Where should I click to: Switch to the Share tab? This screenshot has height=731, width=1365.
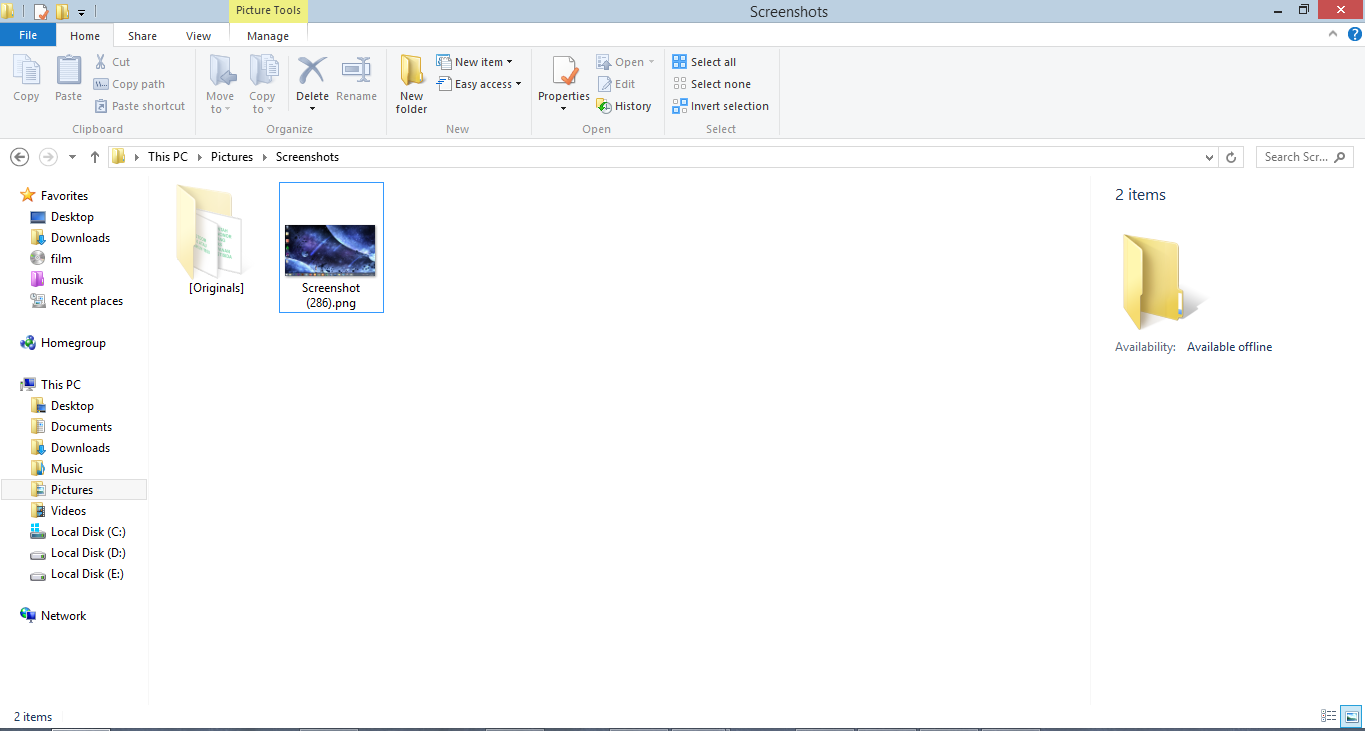(142, 35)
